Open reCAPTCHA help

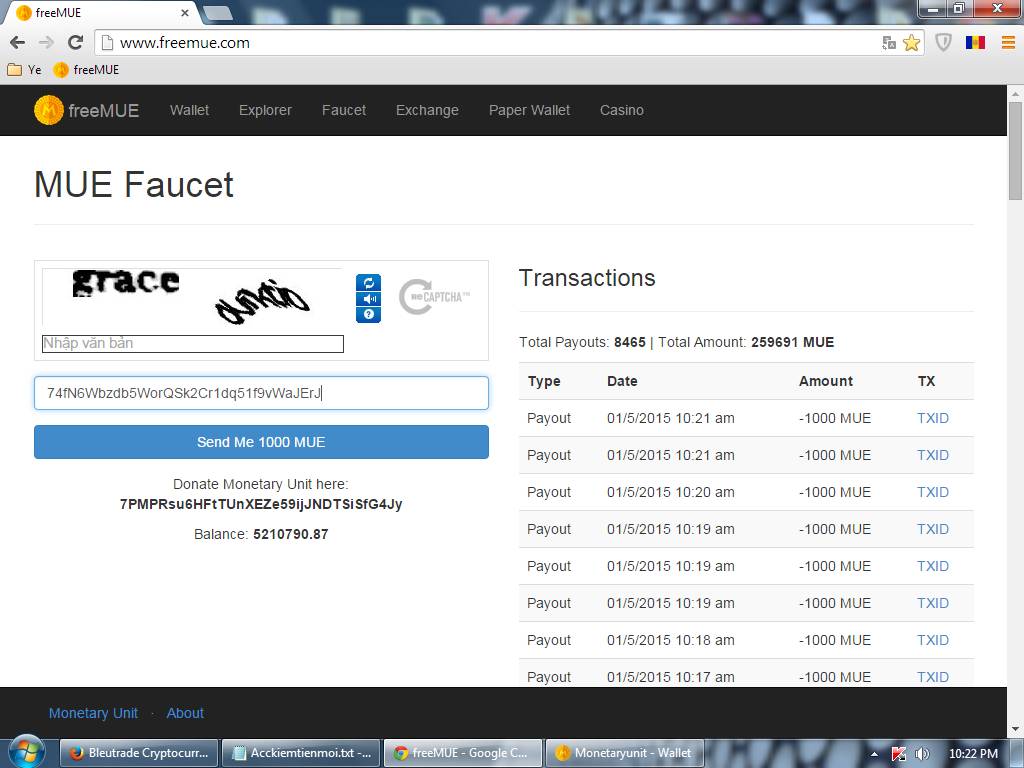click(368, 315)
